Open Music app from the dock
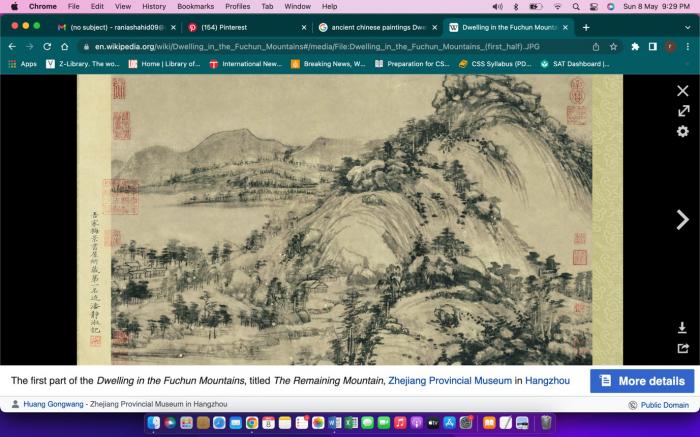 pos(400,422)
